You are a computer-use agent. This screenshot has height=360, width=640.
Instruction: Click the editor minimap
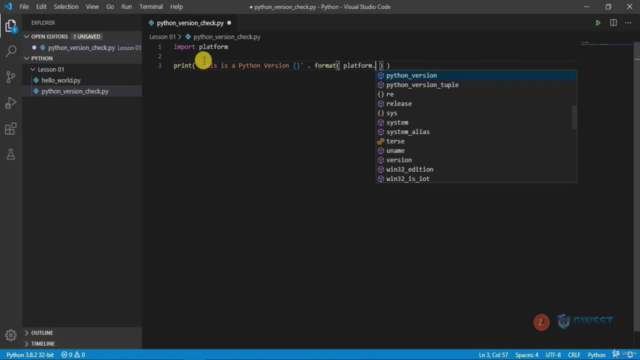[606, 44]
